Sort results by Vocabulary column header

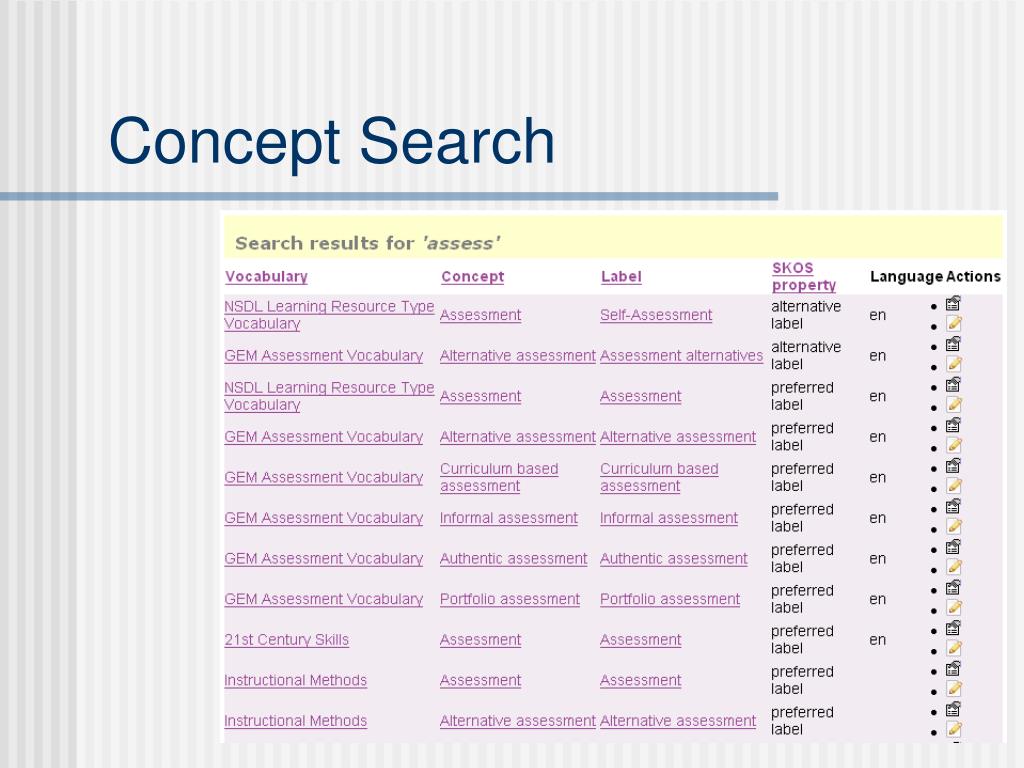pos(266,276)
